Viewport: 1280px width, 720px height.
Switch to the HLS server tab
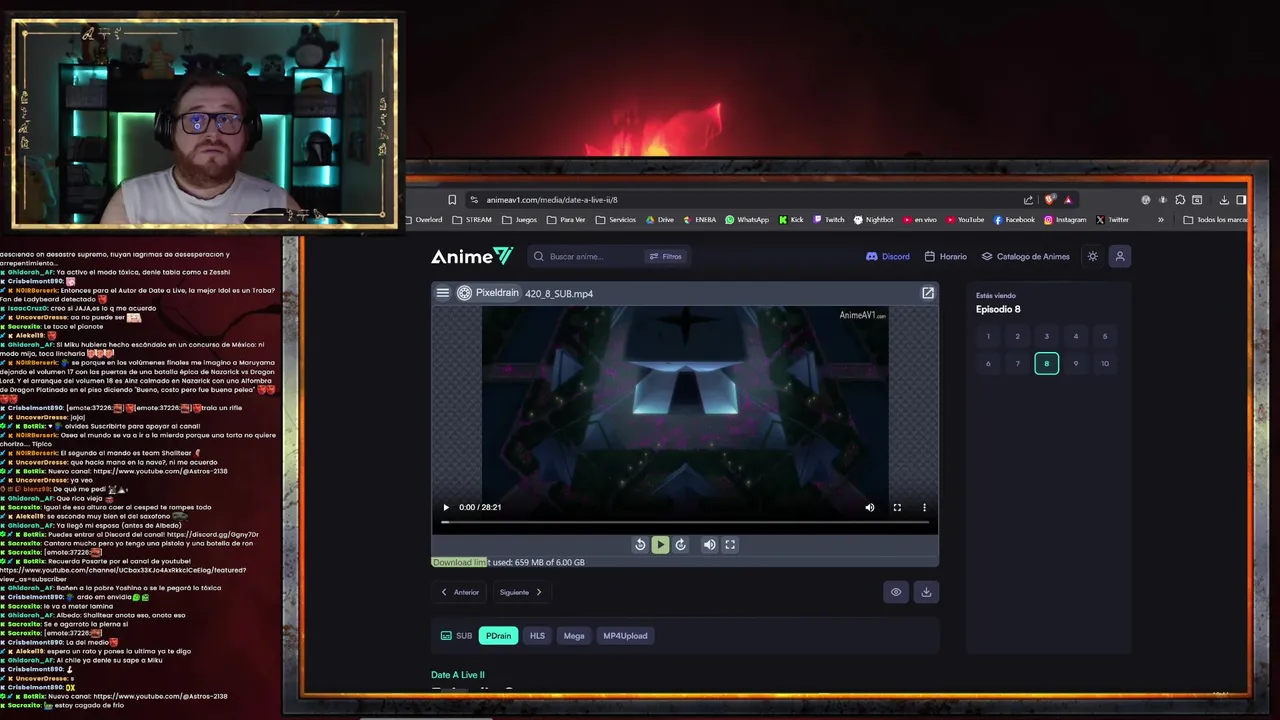537,636
